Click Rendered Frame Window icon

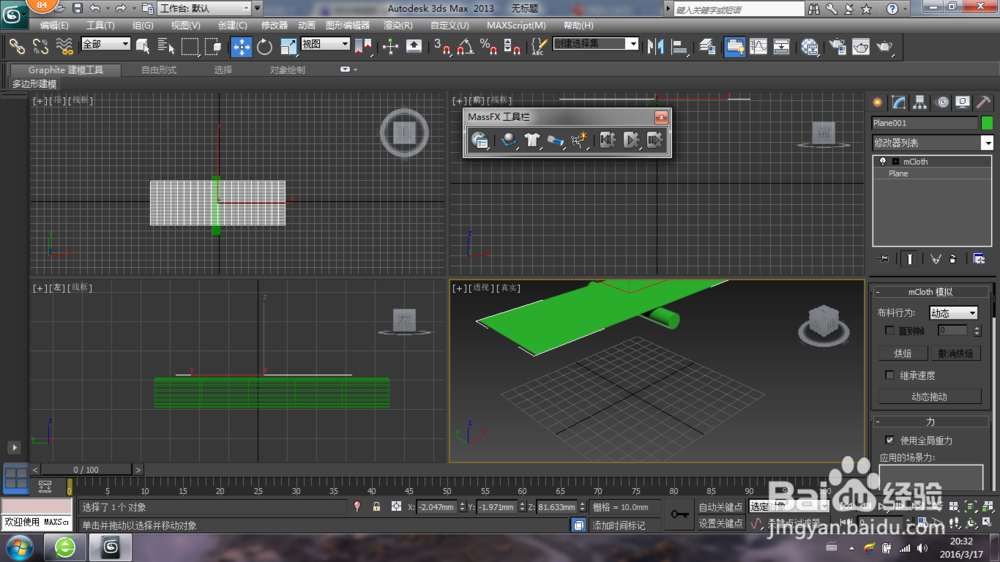coord(861,47)
